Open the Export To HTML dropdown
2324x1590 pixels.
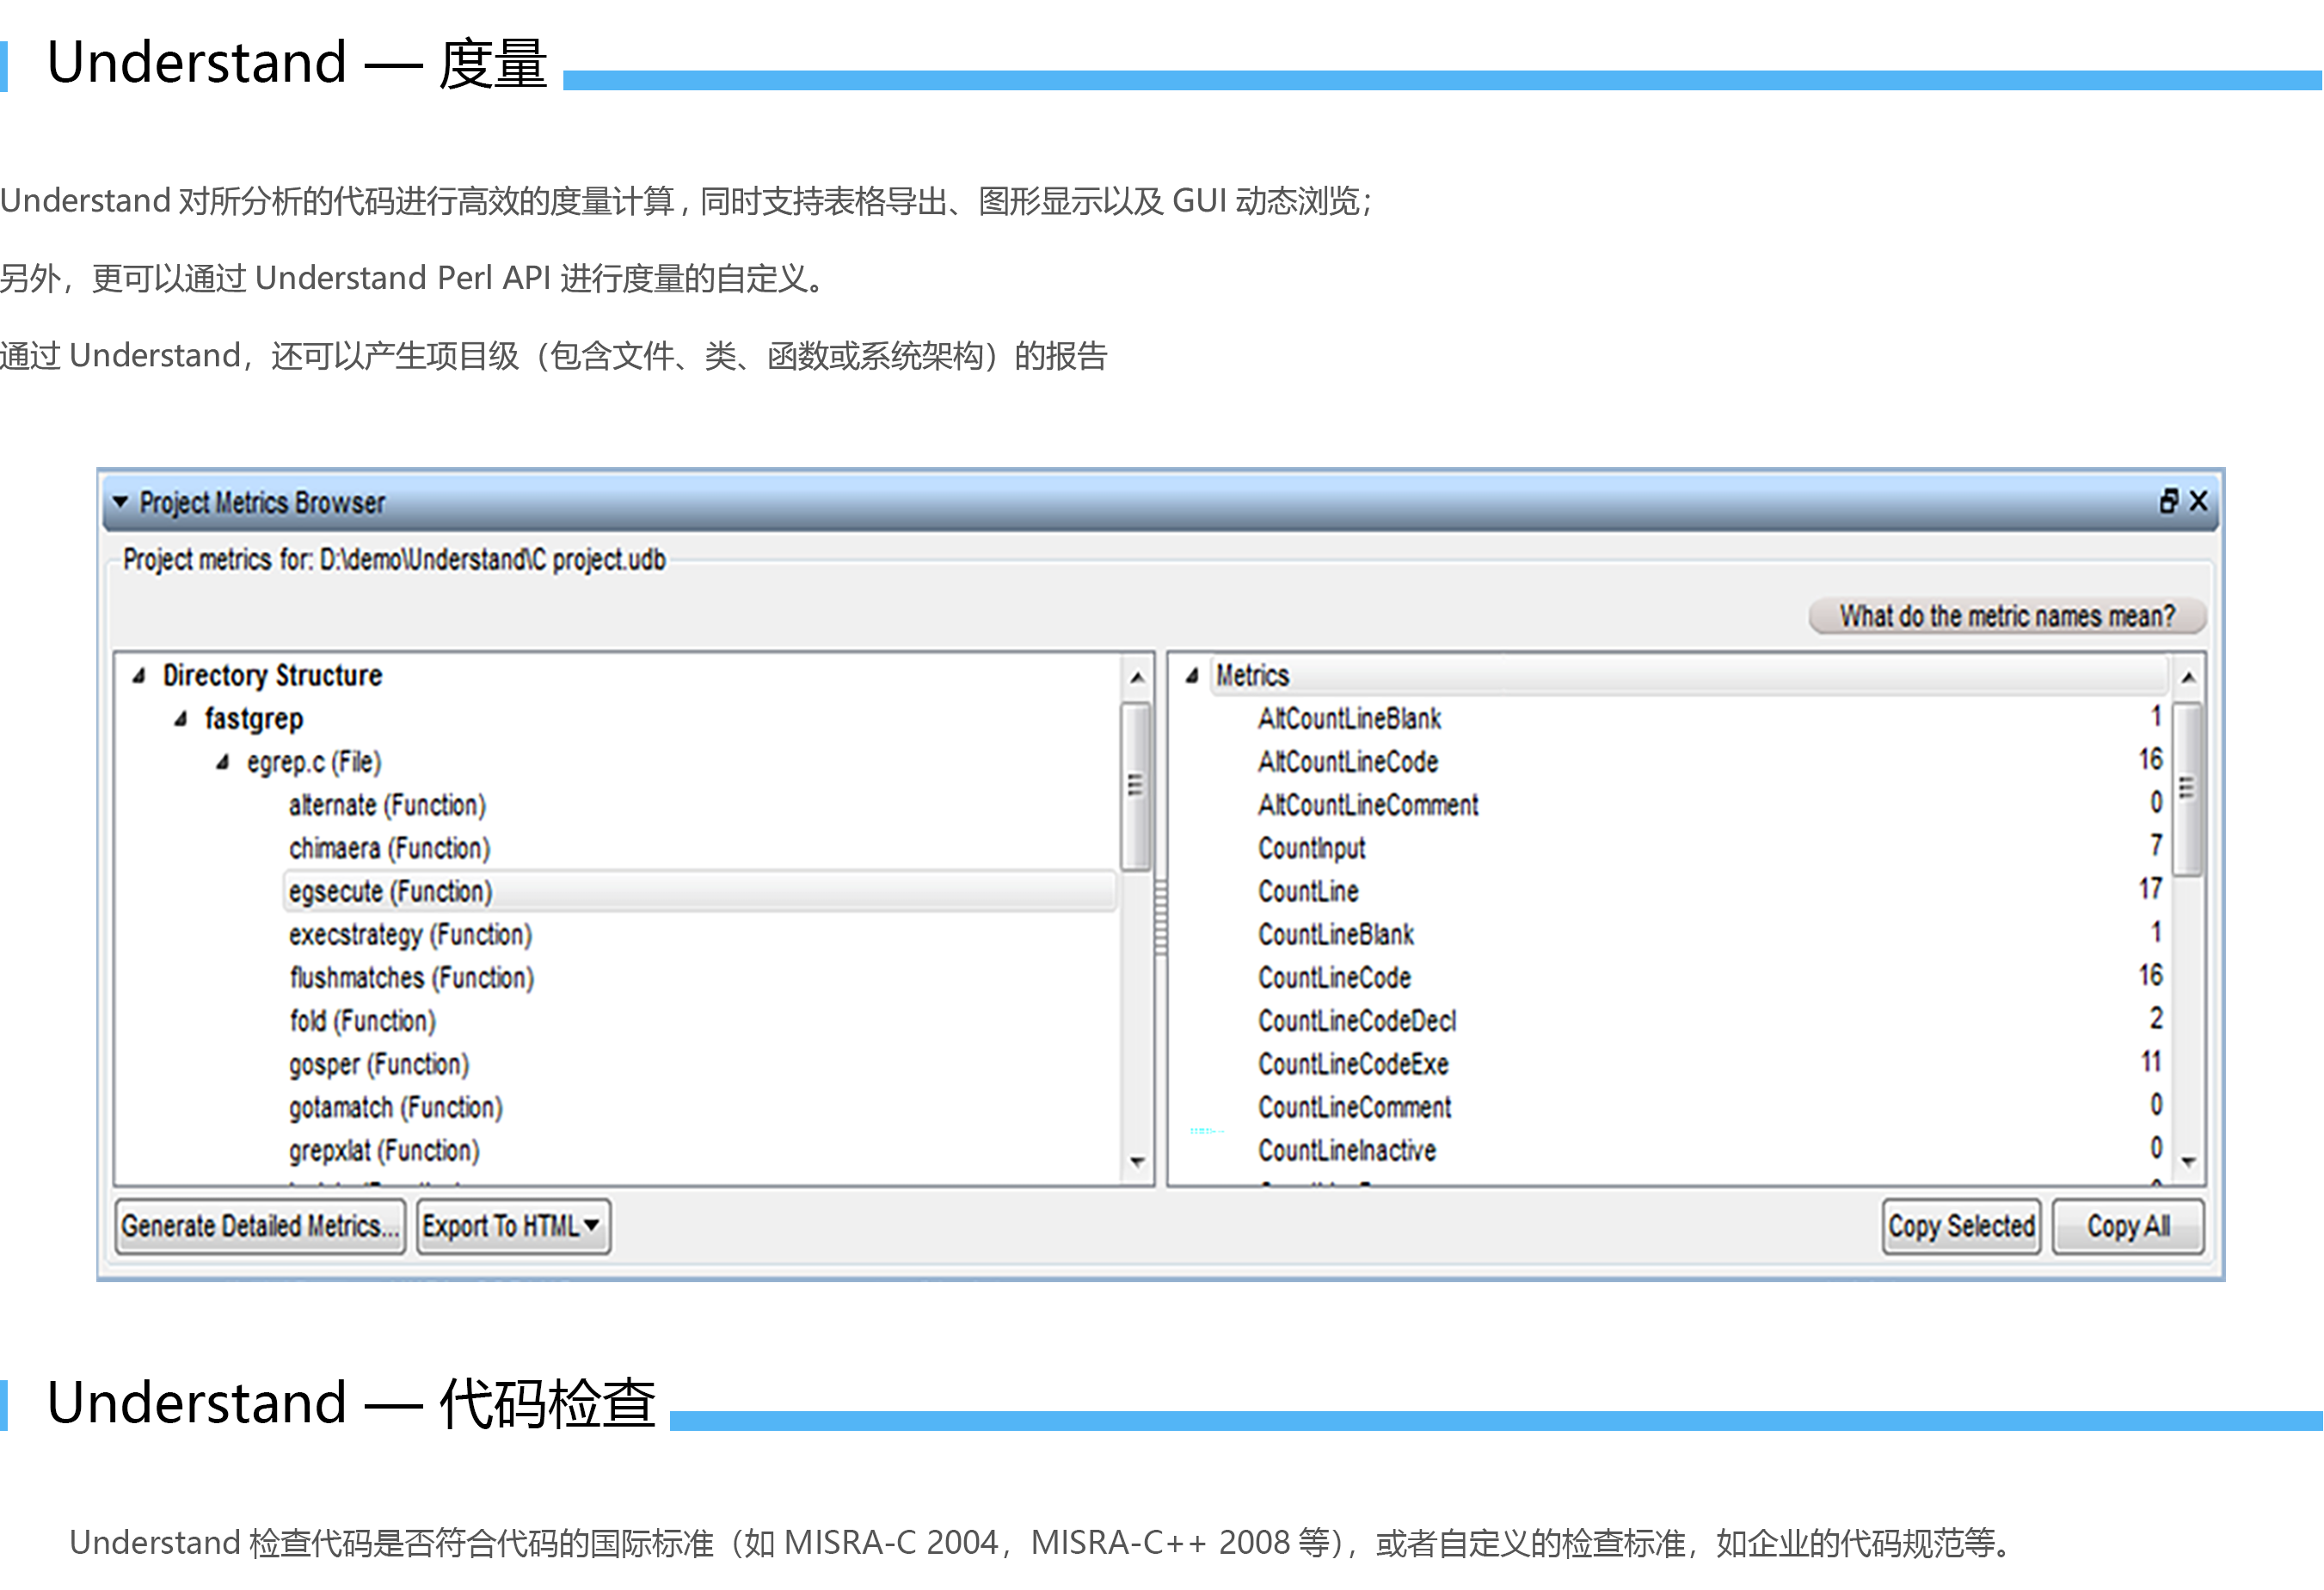pos(591,1225)
